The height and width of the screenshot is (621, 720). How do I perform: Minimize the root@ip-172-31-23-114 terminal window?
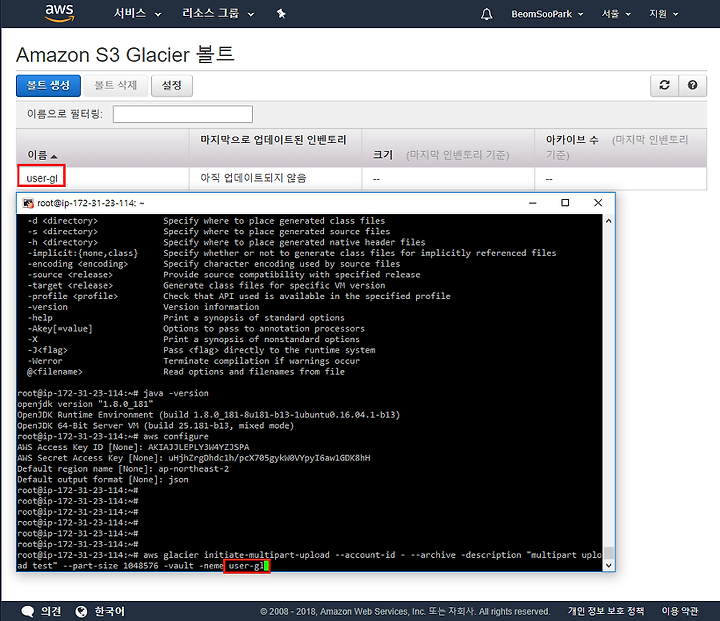[x=533, y=203]
